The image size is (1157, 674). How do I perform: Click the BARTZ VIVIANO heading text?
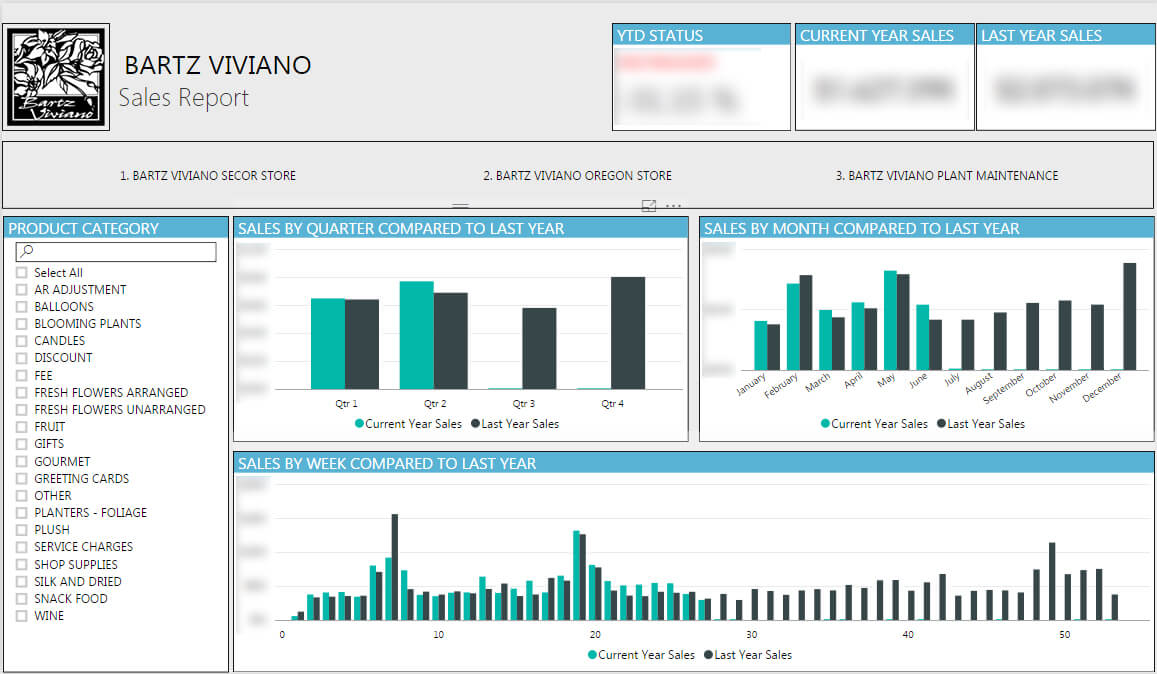218,65
